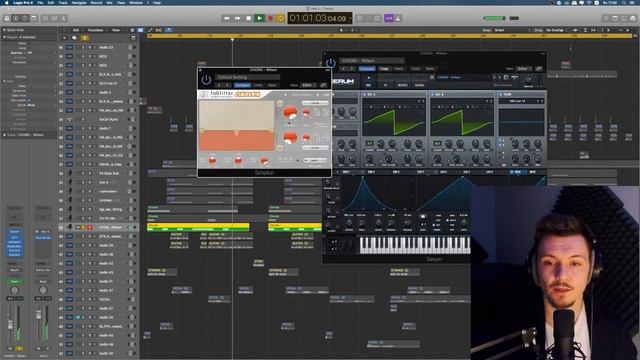Viewport: 640px width, 360px height.
Task: Show the Toolbar using control bar button
Action: 34,18
